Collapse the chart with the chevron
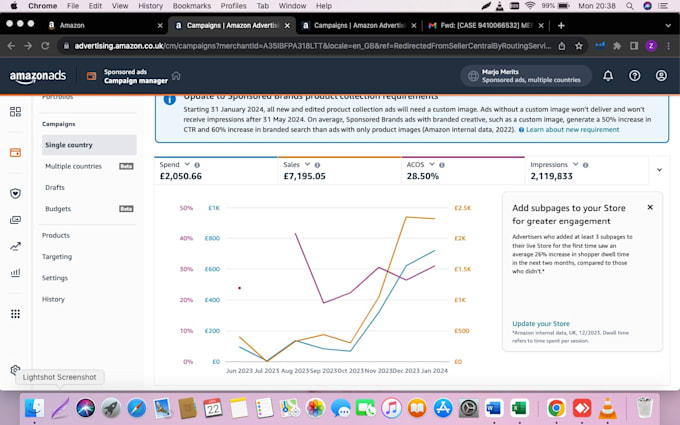Image resolution: width=680 pixels, height=425 pixels. tap(659, 170)
